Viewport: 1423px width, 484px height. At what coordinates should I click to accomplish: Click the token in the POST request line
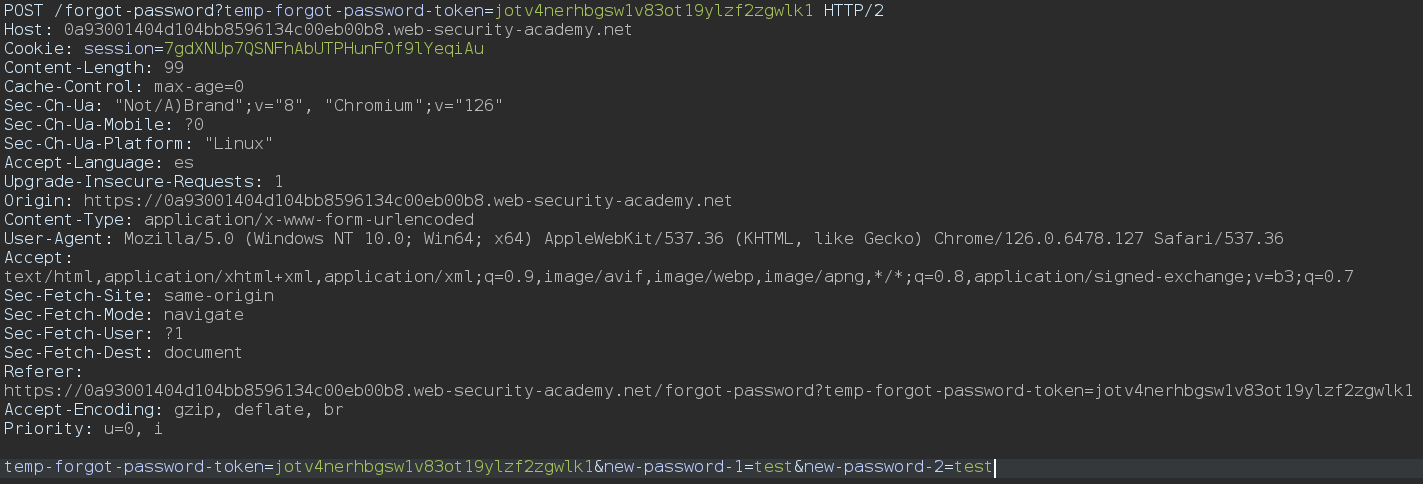click(658, 11)
